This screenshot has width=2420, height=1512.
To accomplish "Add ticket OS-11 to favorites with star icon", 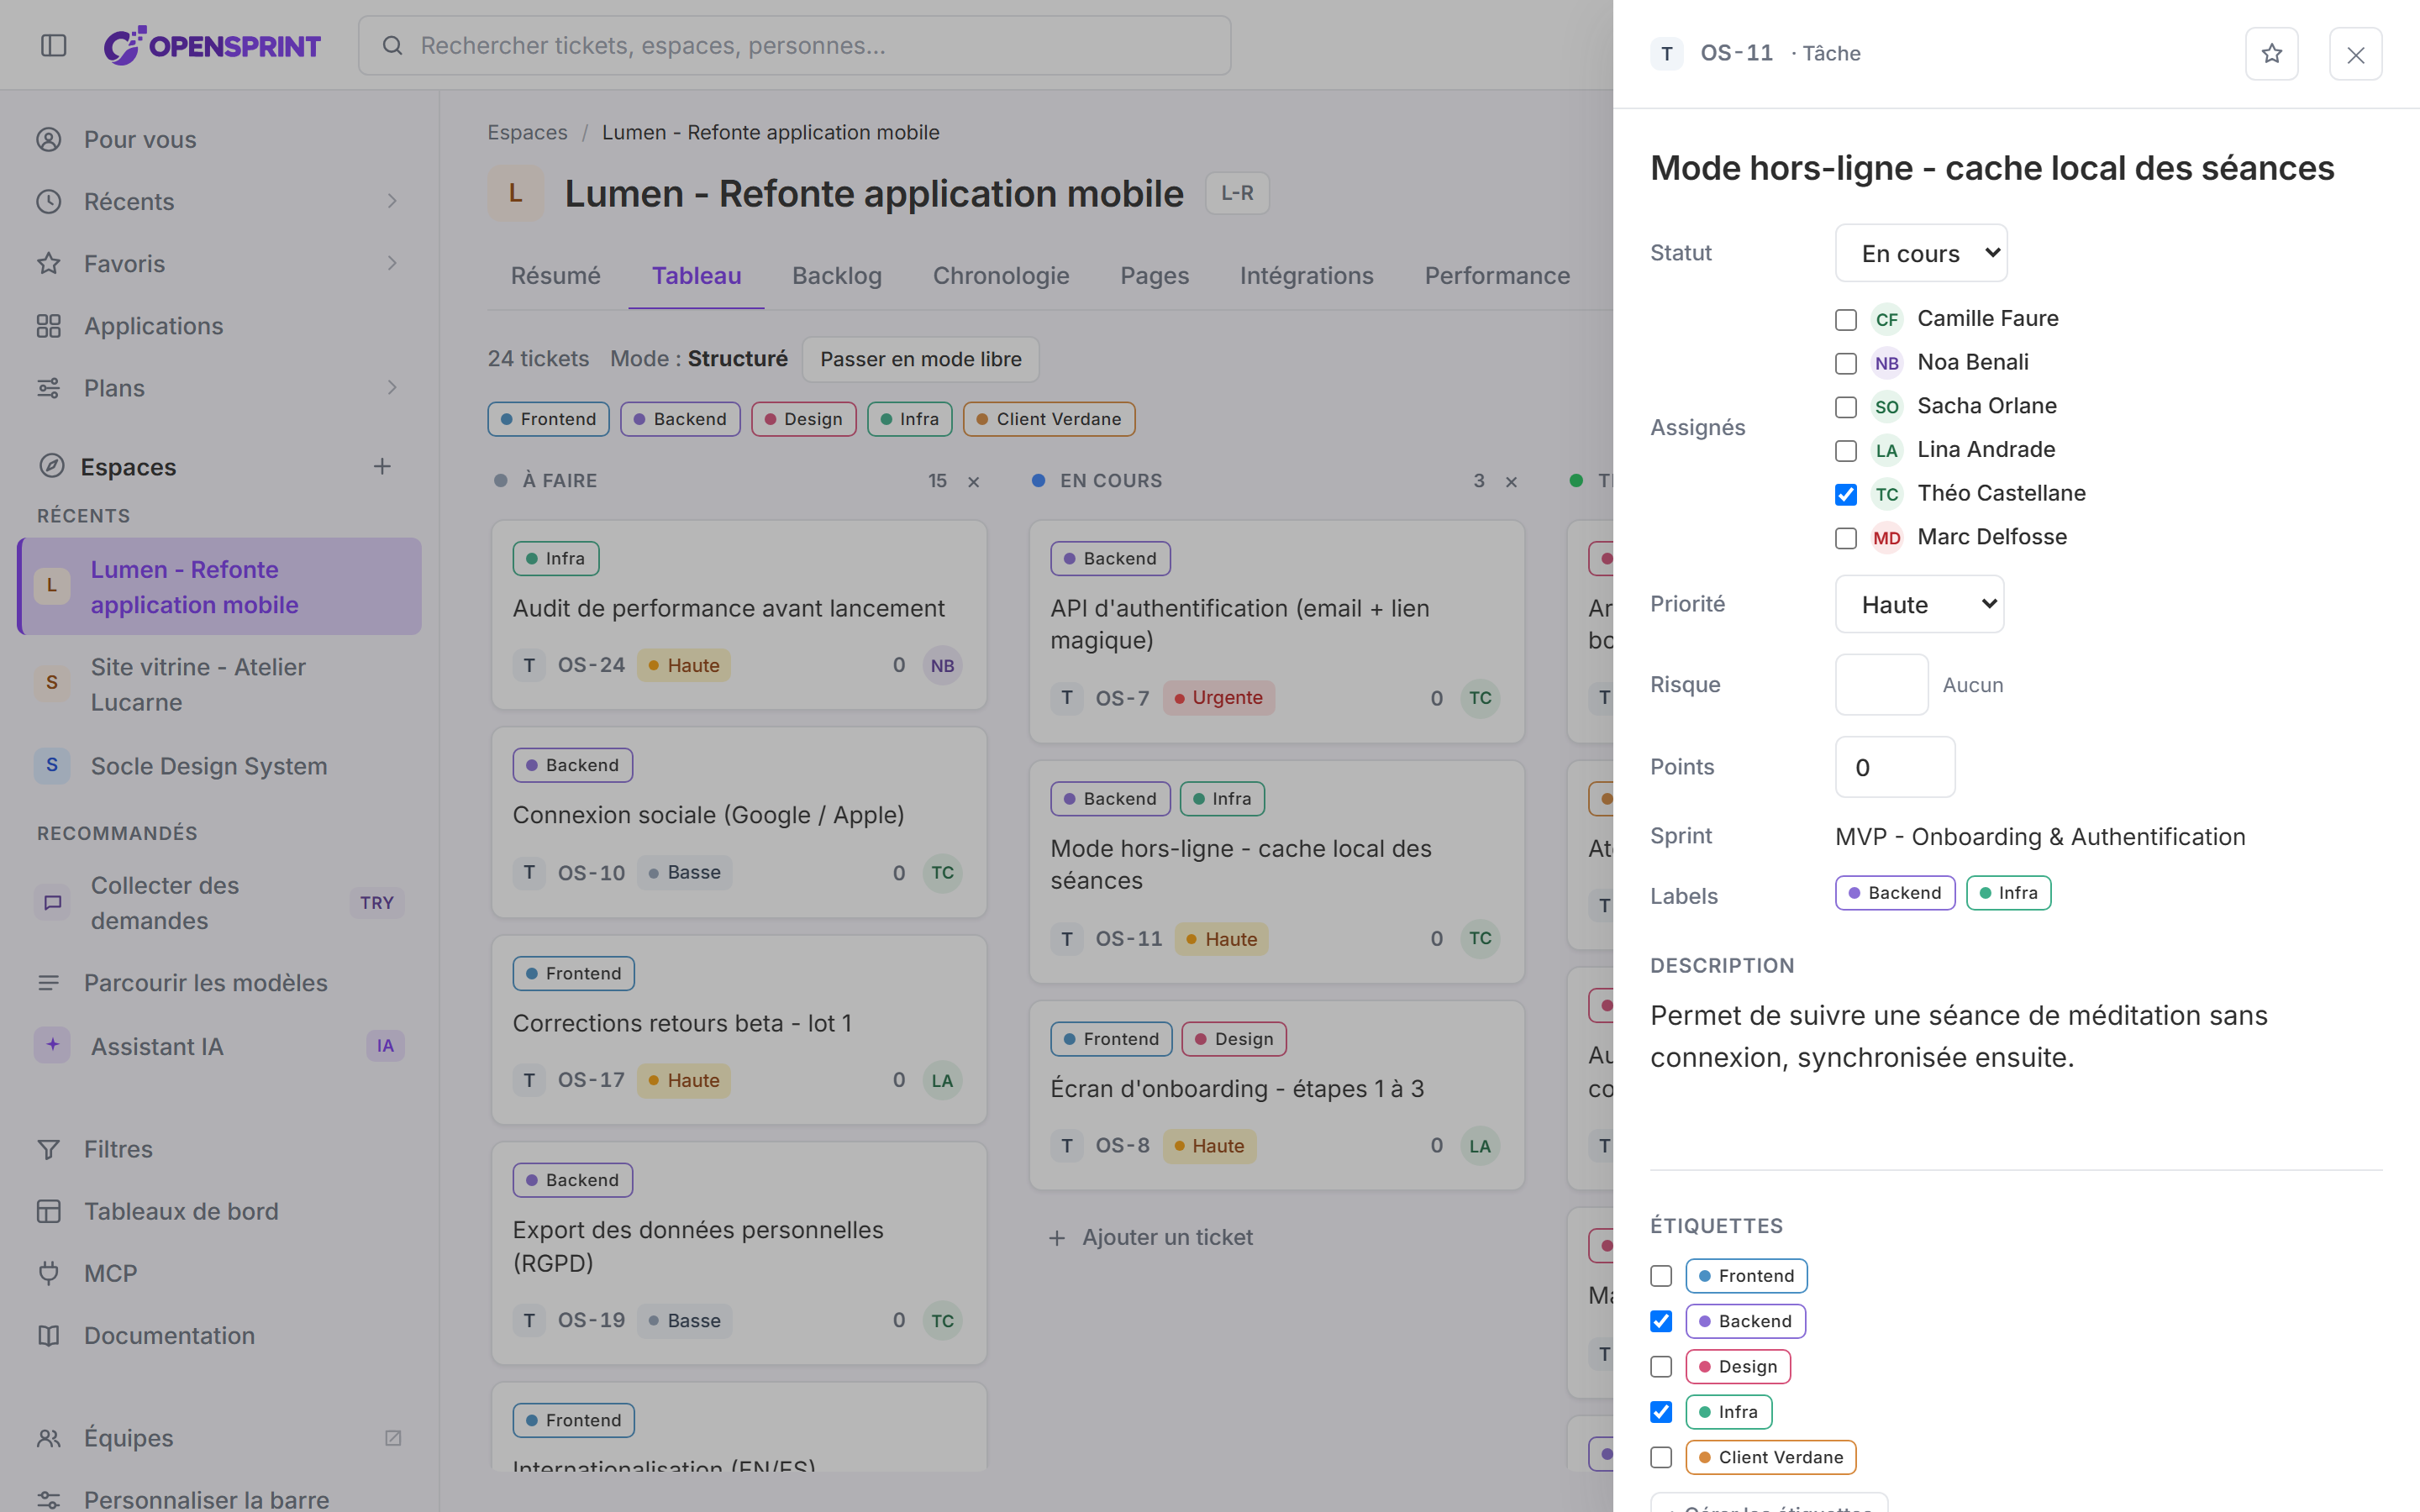I will (x=2271, y=54).
